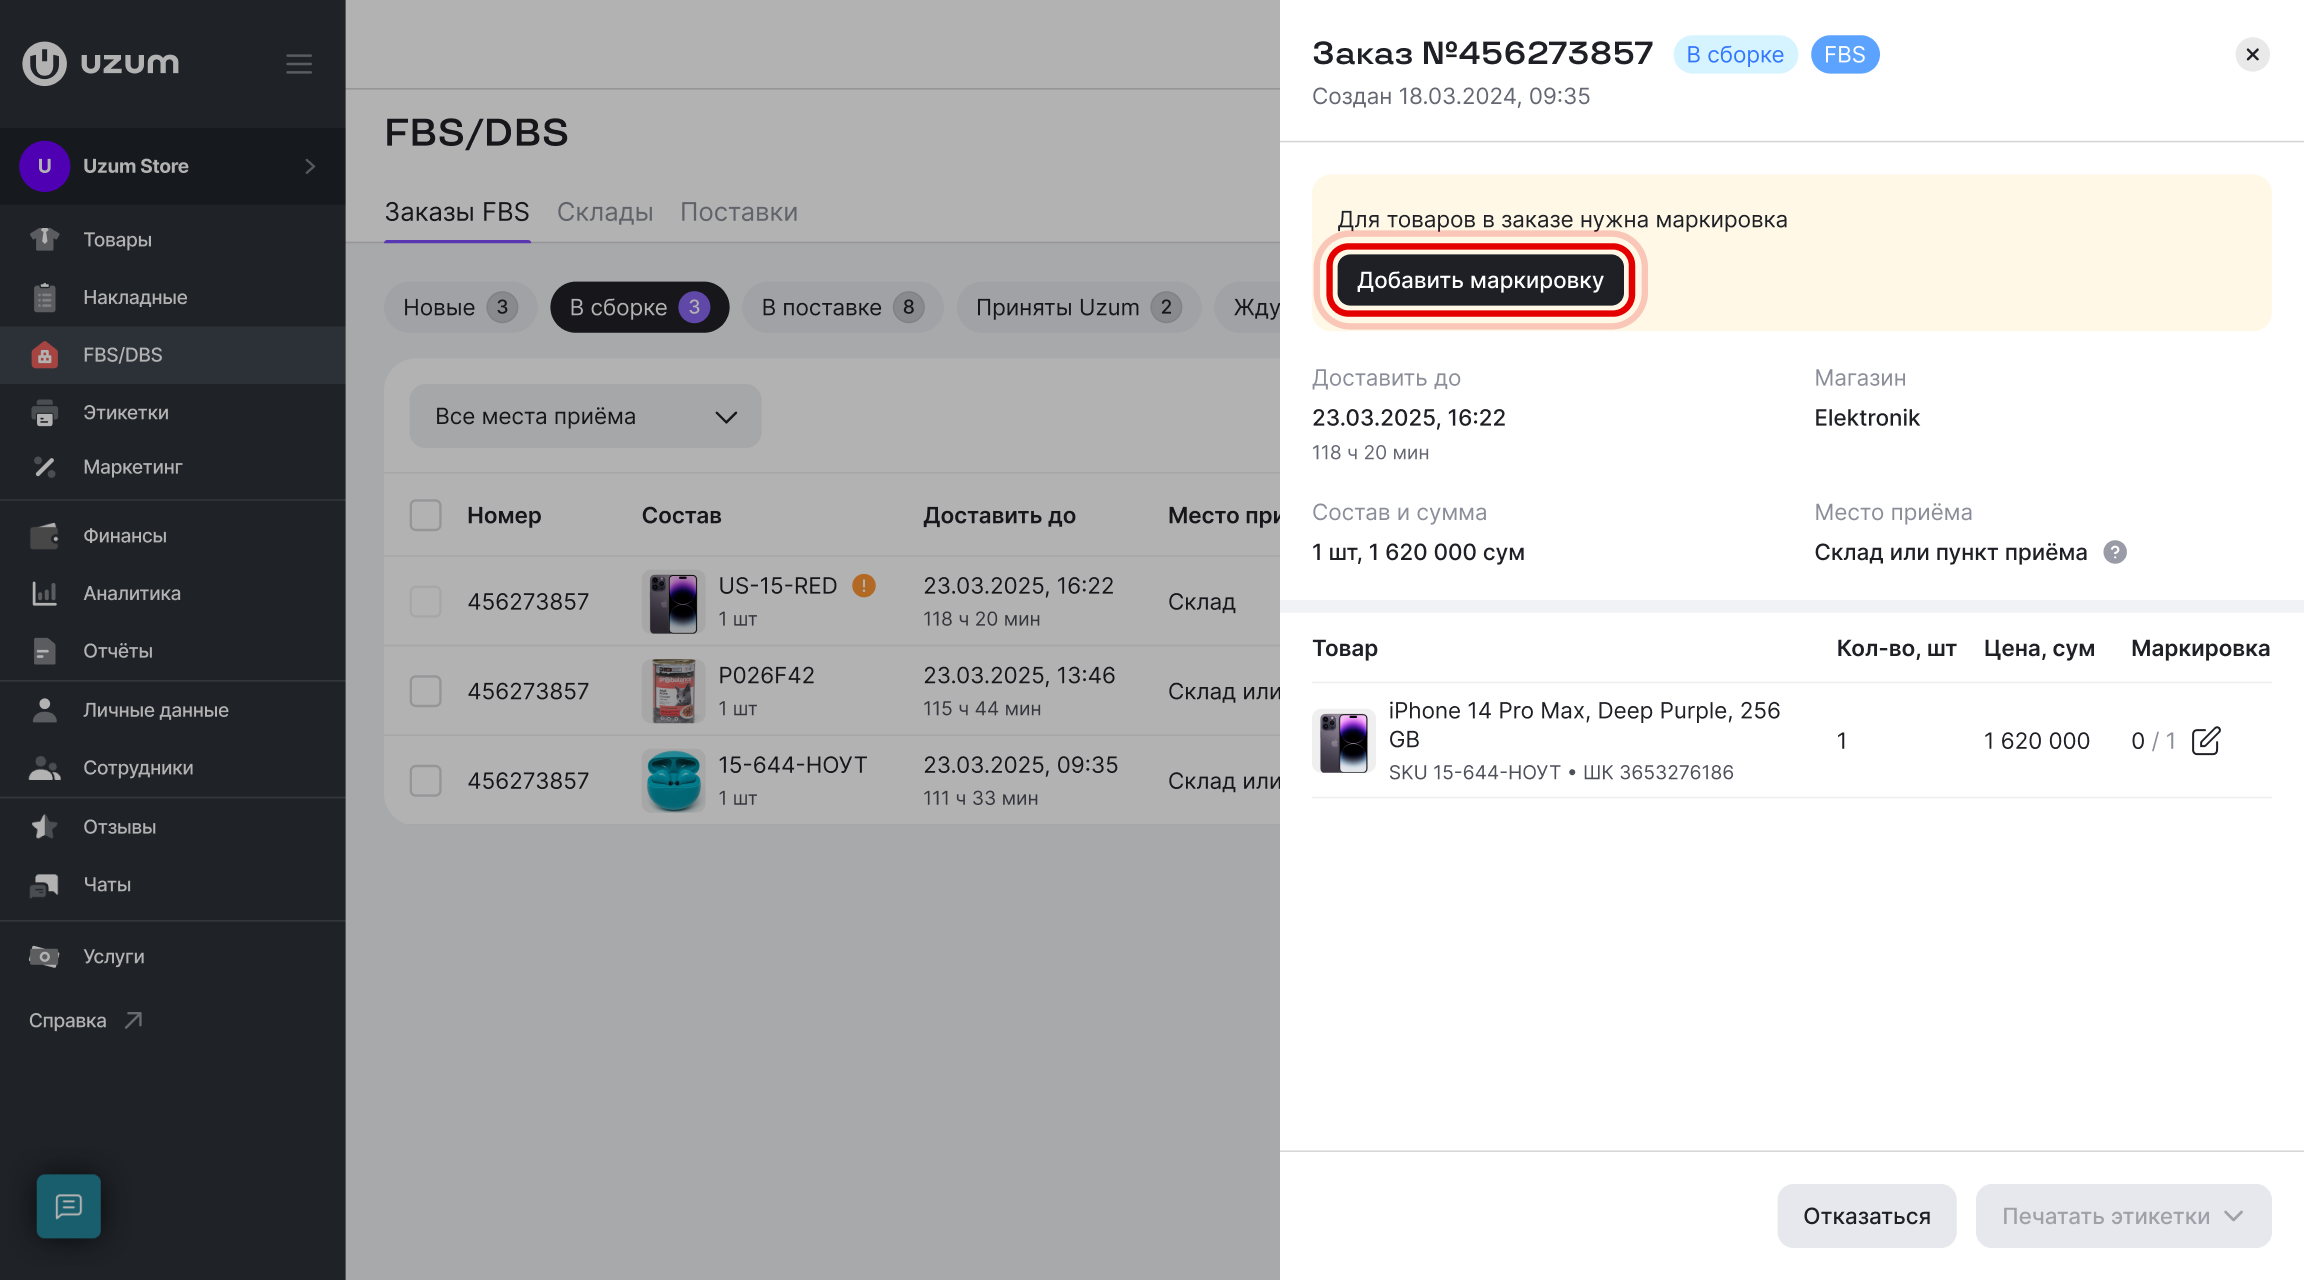The image size is (2304, 1280).
Task: Click help question icon near Склад или пункт приёма
Action: [x=2115, y=552]
